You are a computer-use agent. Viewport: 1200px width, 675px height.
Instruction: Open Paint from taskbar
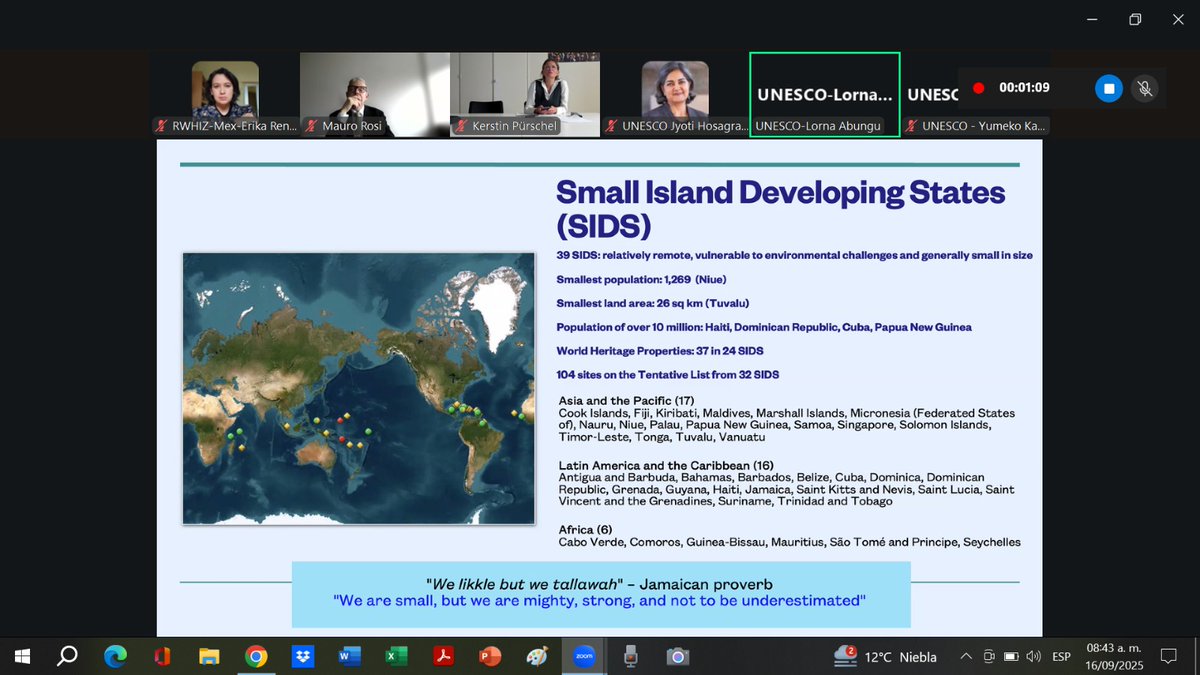point(537,657)
